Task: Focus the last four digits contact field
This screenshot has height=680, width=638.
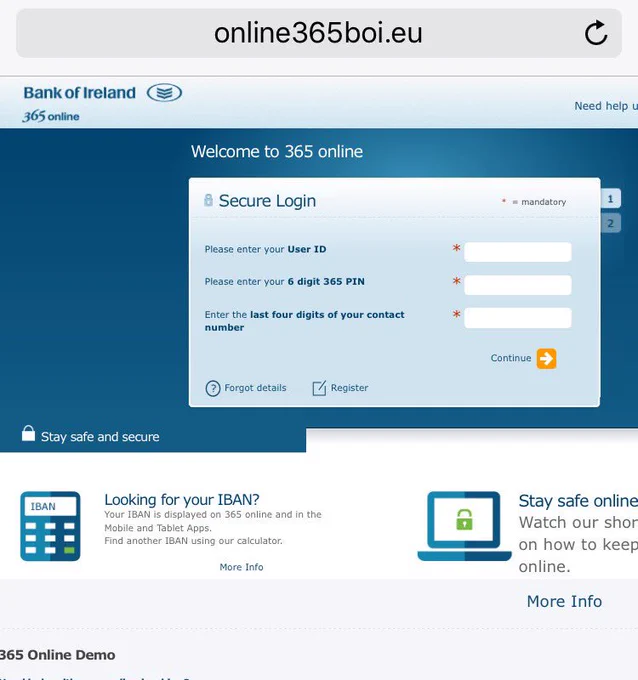Action: click(x=517, y=317)
